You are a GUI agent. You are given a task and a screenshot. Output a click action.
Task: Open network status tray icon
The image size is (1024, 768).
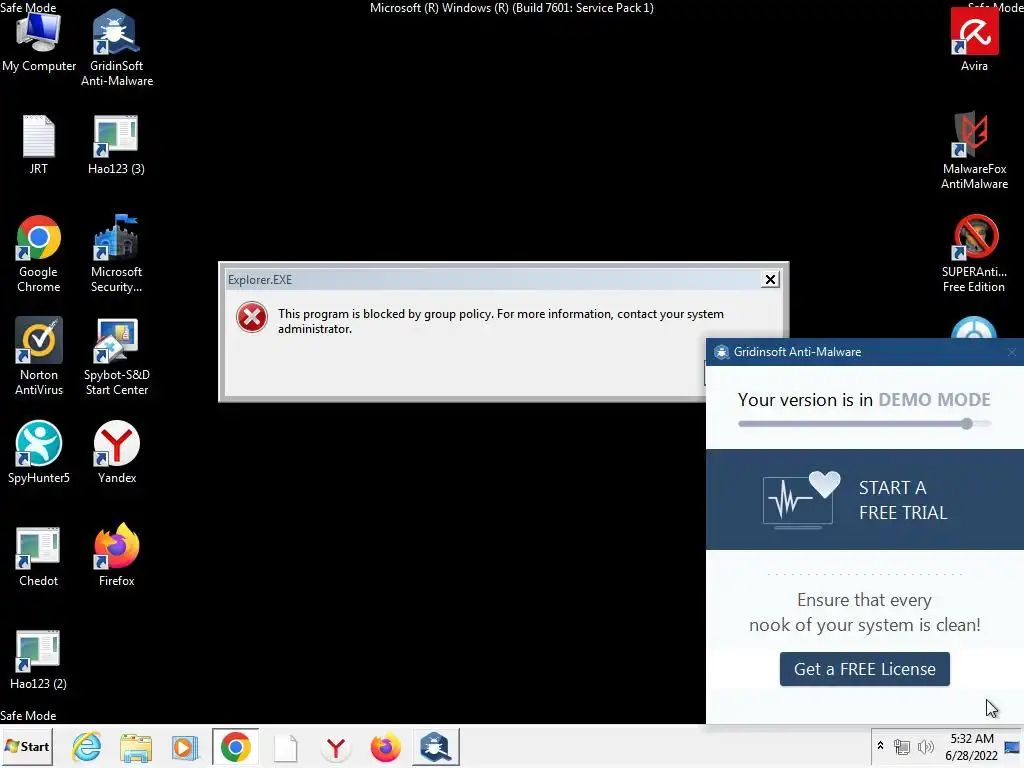pos(902,746)
